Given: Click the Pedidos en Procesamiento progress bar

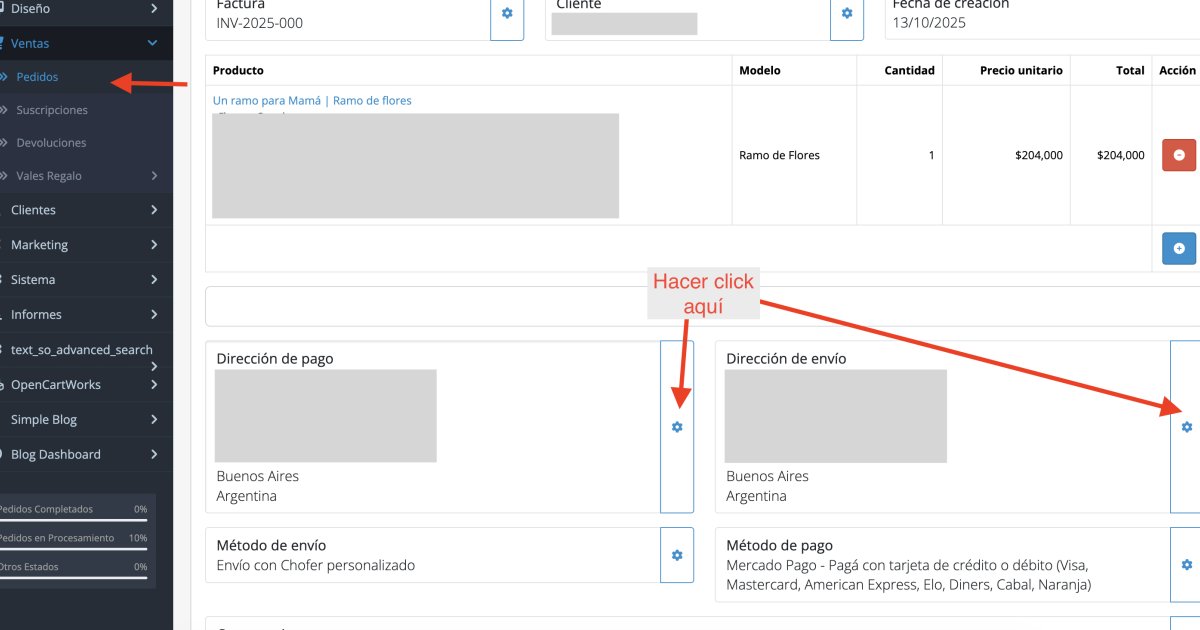Looking at the screenshot, I should coord(72,548).
